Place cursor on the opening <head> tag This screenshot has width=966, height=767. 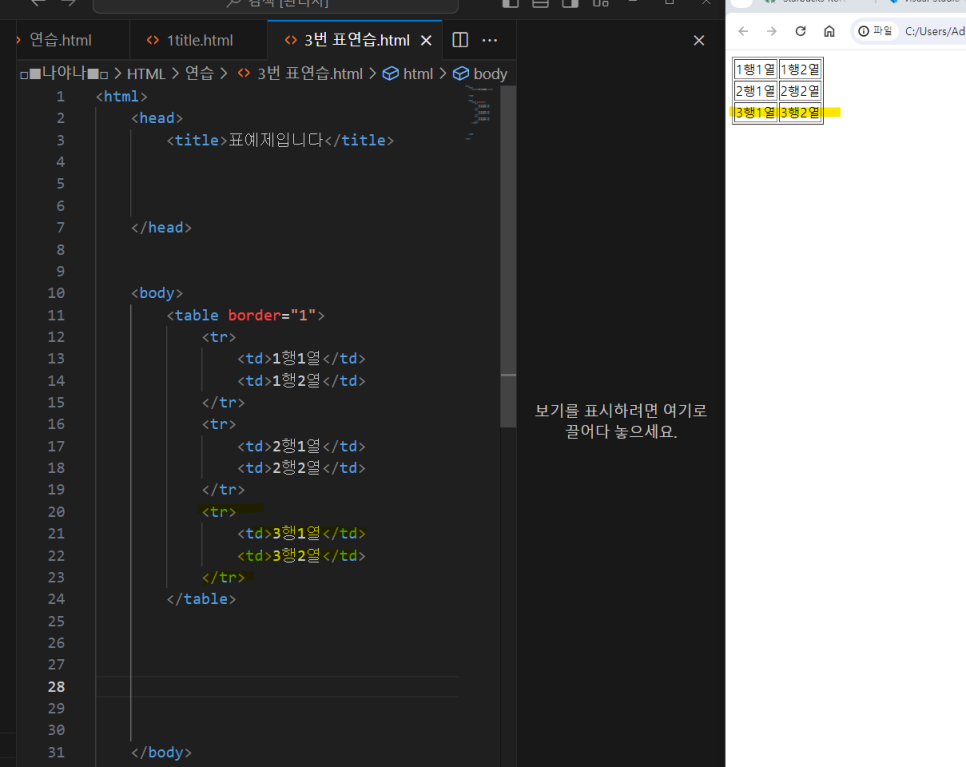pyautogui.click(x=157, y=118)
